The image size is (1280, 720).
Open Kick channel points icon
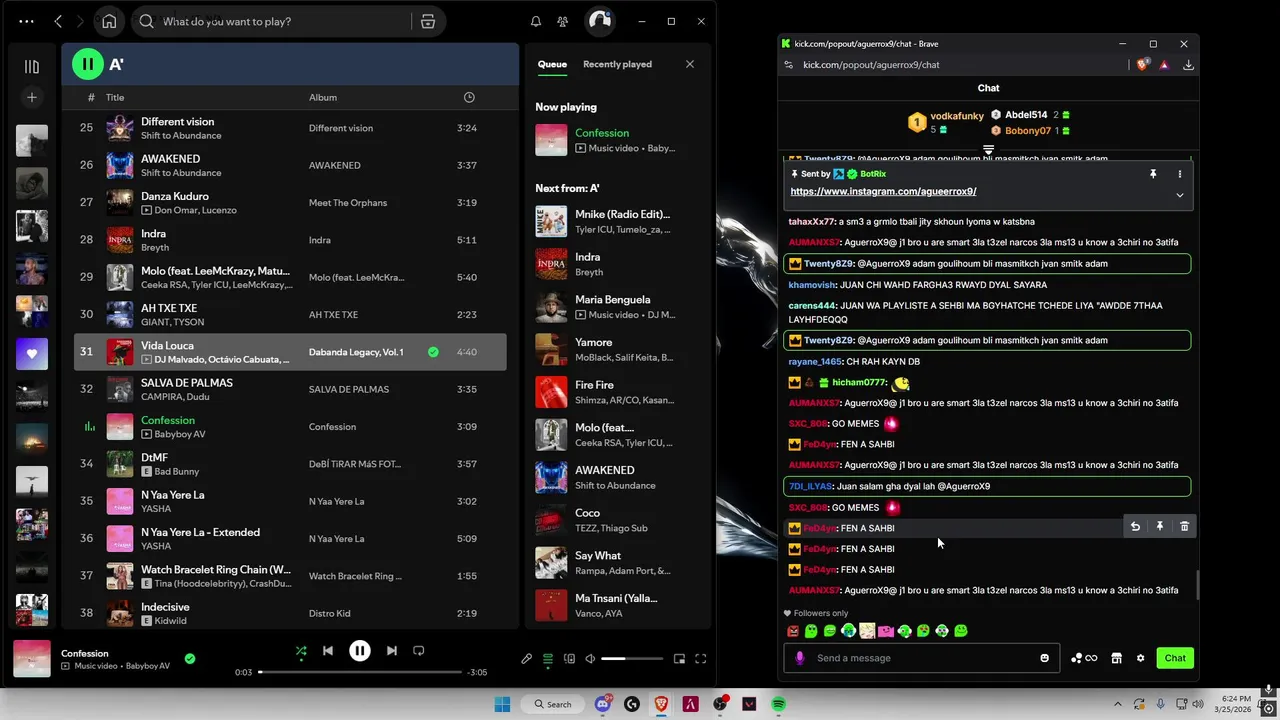click(1084, 658)
